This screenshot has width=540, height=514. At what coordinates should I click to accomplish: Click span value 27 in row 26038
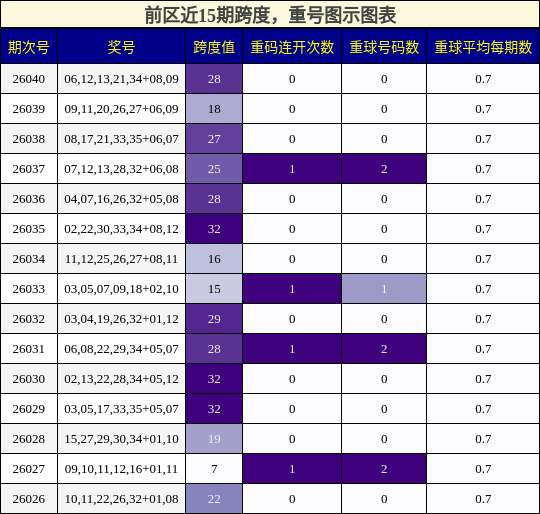tap(214, 139)
